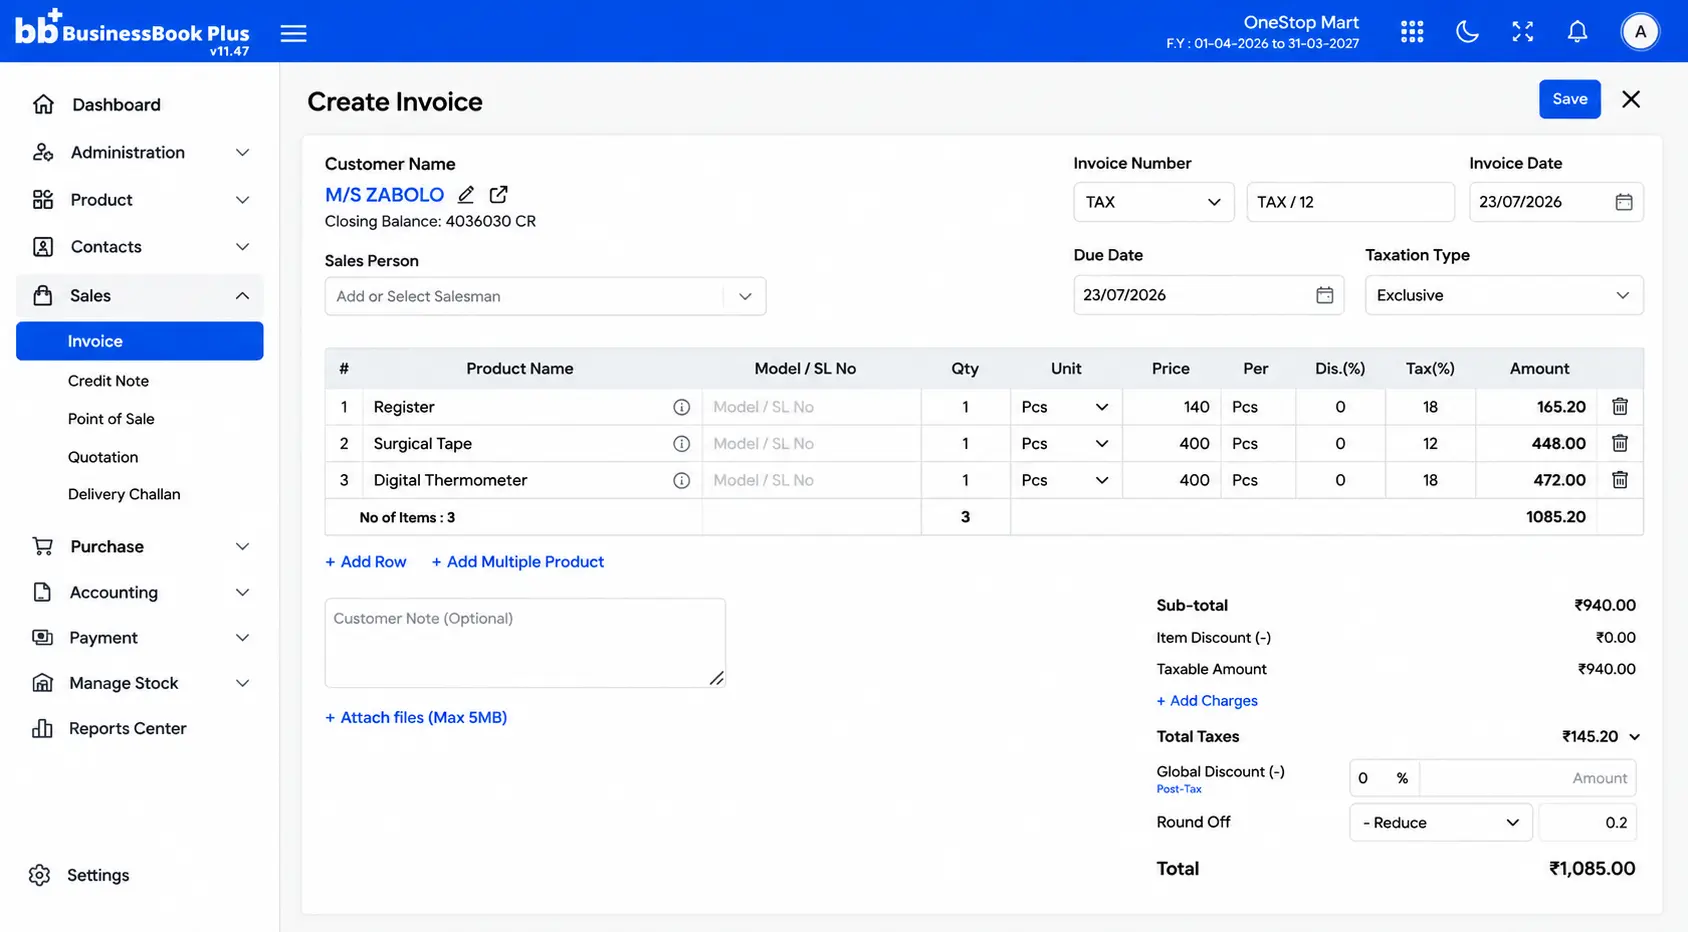Open the Taxation Type Exclusive dropdown
The height and width of the screenshot is (932, 1688).
click(x=1504, y=295)
